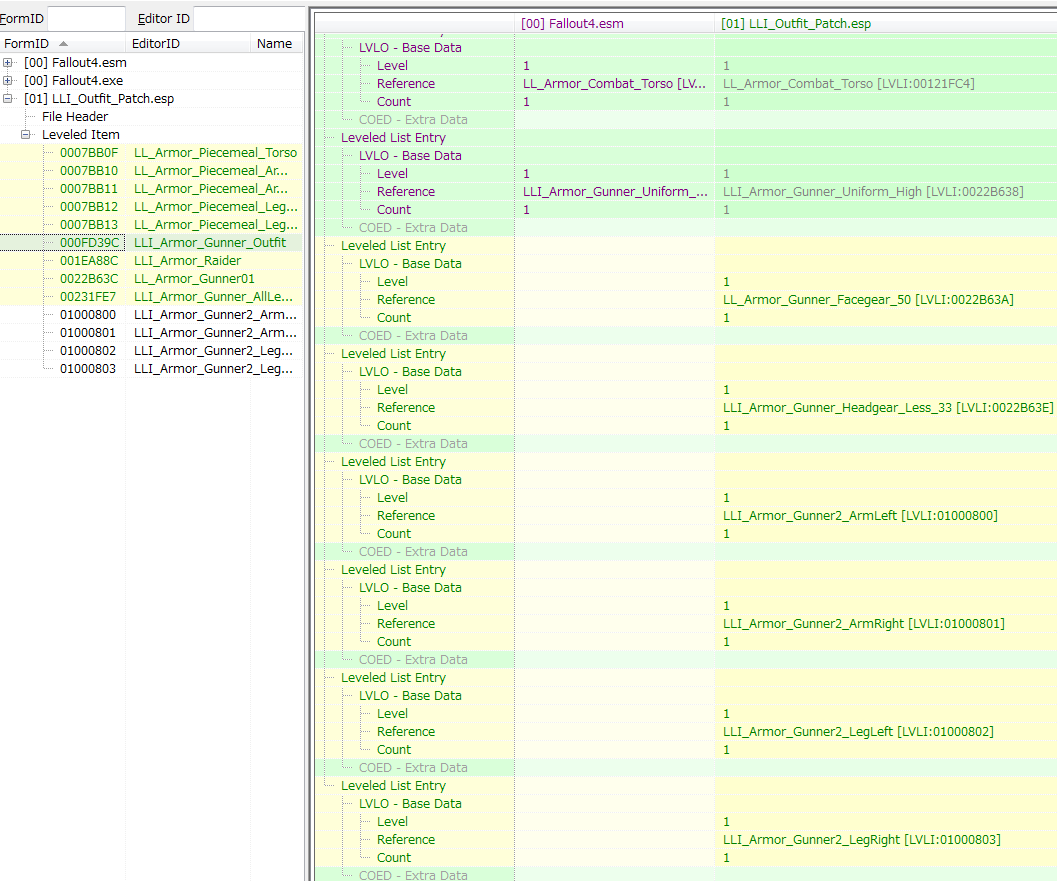This screenshot has height=881, width=1057.
Task: Select record 01000800 in the tree
Action: pos(152,315)
